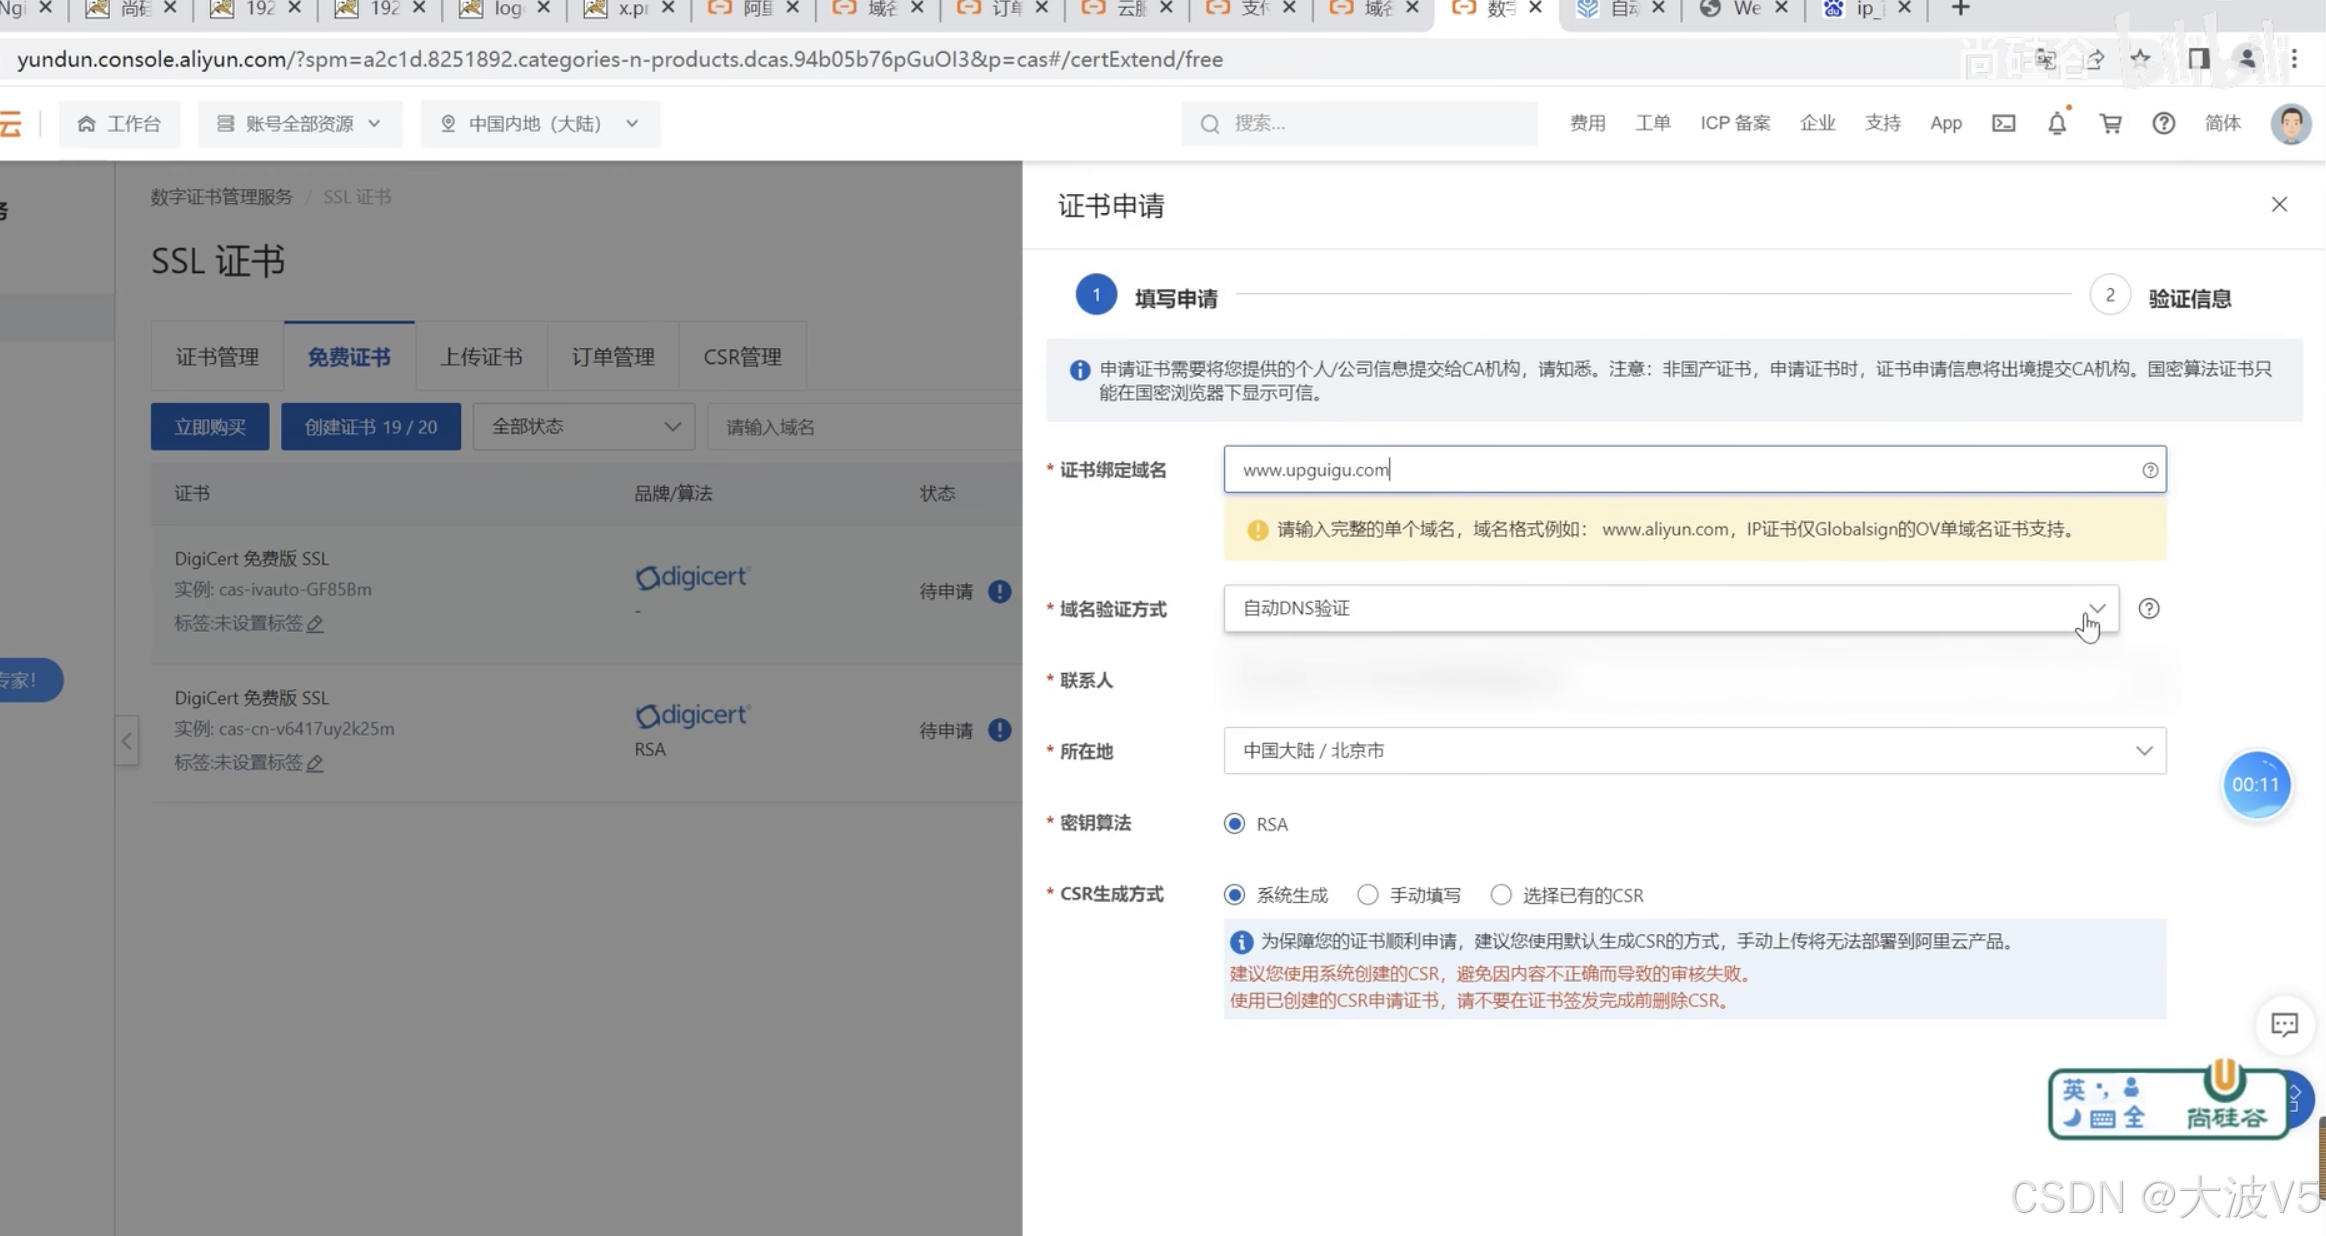This screenshot has width=2326, height=1236.
Task: Open the feedback chat icon at right edge
Action: tap(2284, 1024)
